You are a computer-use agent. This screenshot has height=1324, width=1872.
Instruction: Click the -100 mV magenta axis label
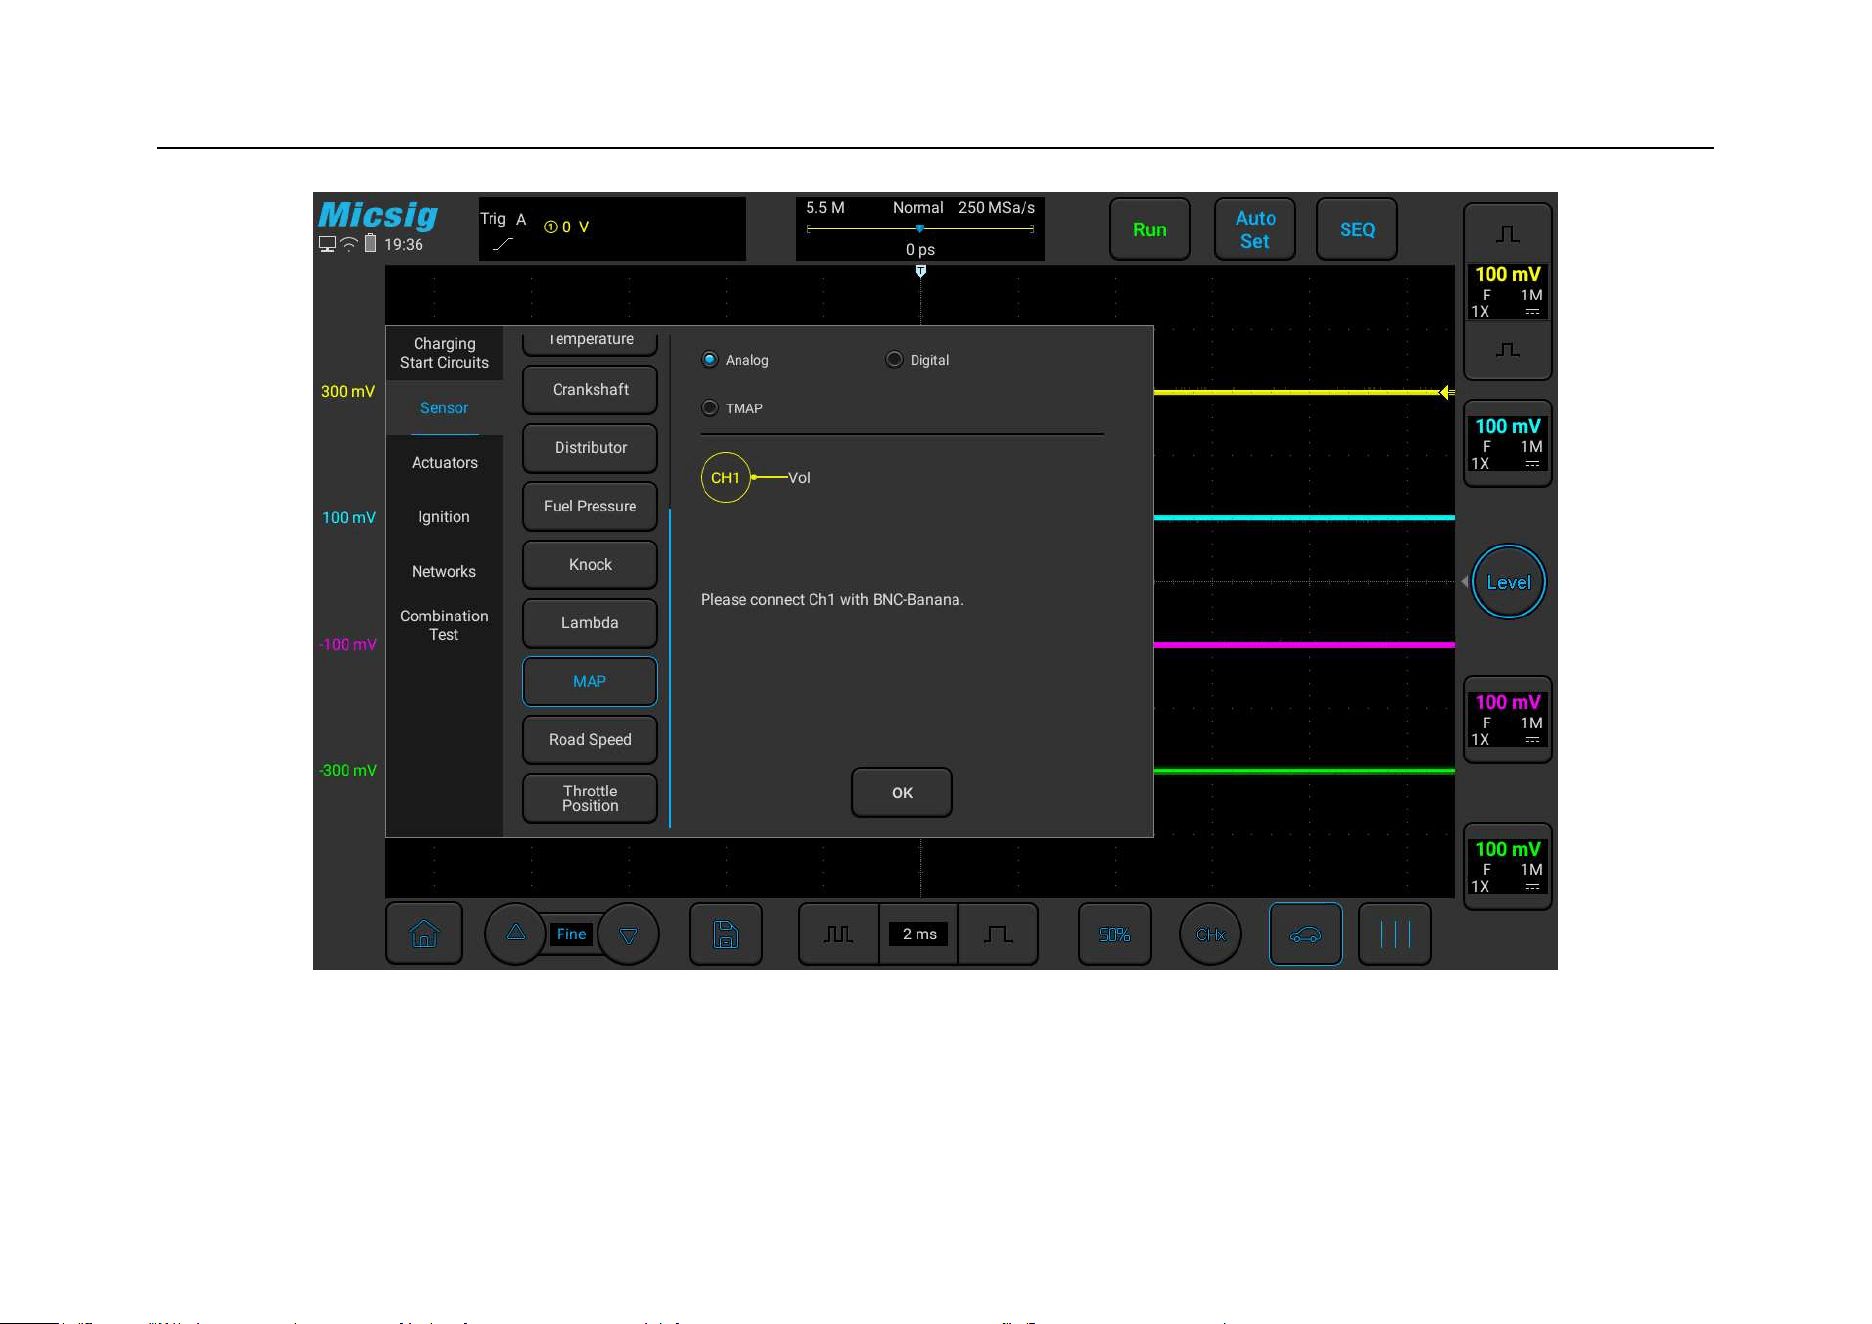point(348,645)
